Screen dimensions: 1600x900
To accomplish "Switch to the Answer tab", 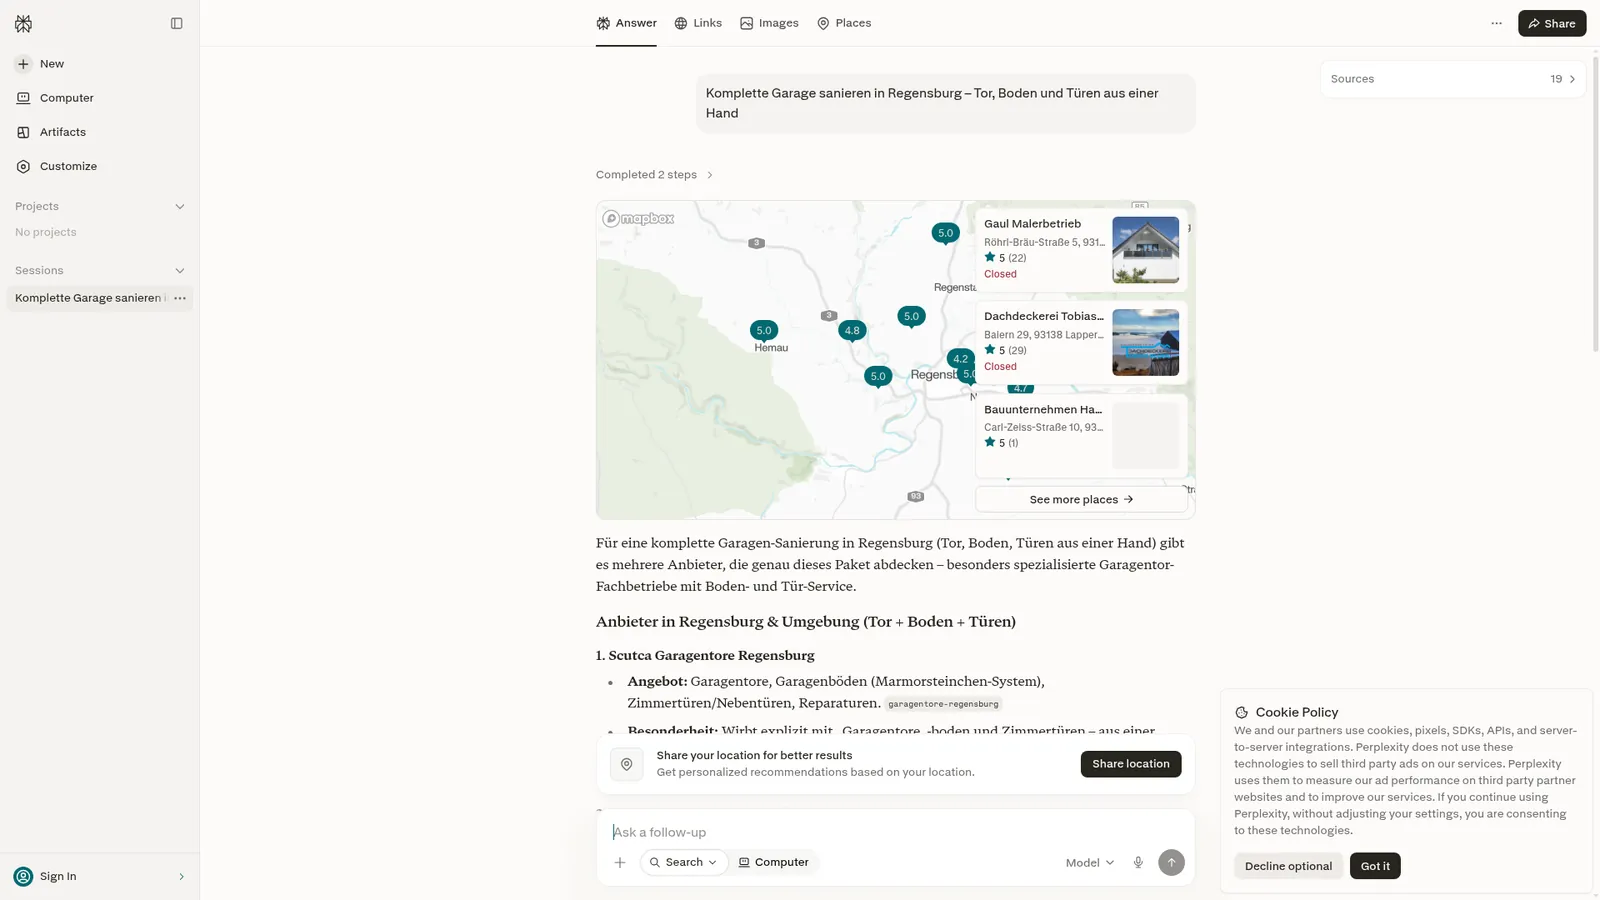I will (x=626, y=23).
